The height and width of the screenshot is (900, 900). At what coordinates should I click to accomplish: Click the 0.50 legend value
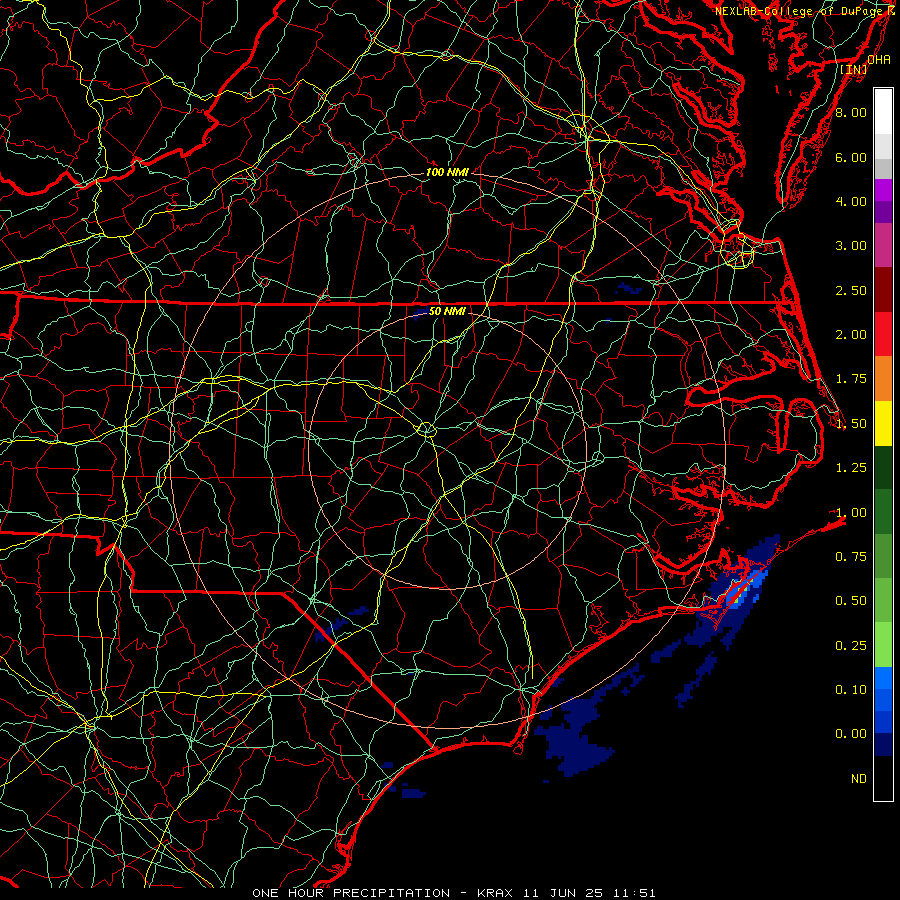[x=851, y=601]
